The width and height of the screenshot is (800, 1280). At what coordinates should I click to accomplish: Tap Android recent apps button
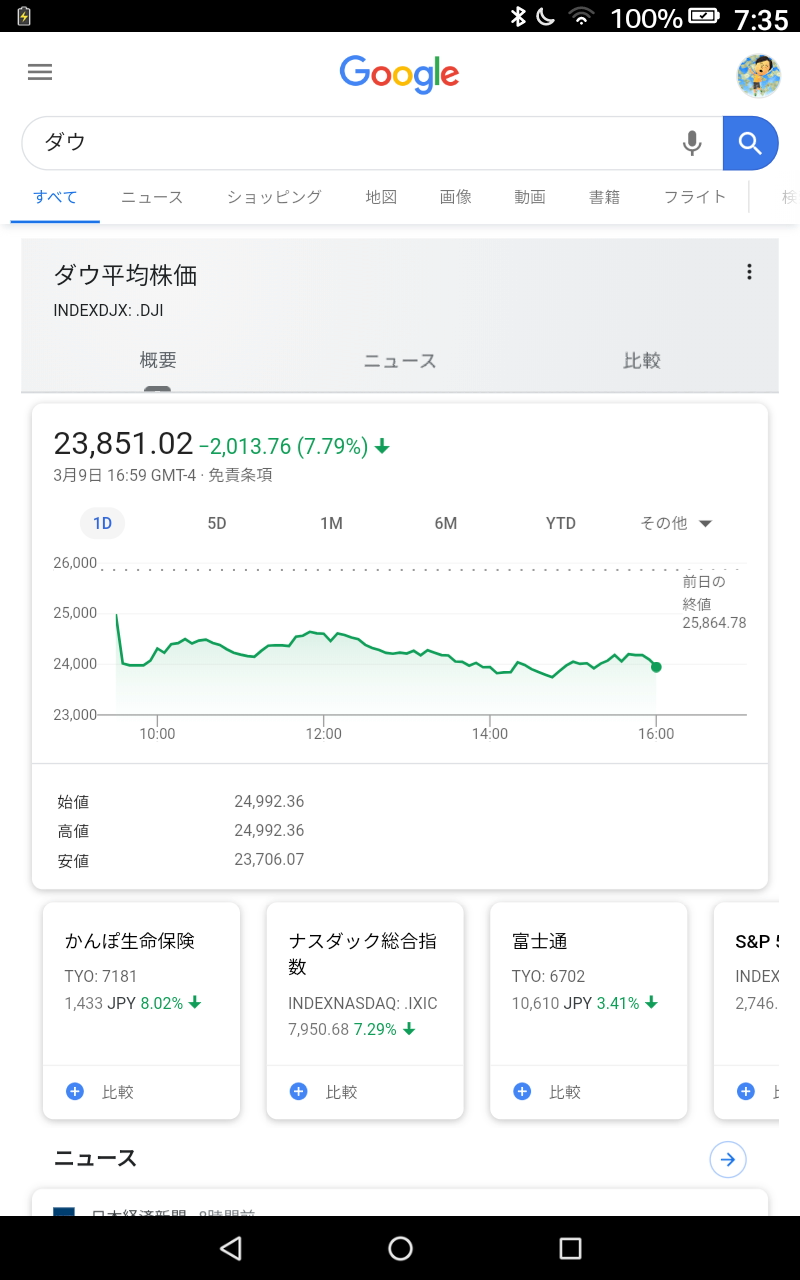click(570, 1248)
